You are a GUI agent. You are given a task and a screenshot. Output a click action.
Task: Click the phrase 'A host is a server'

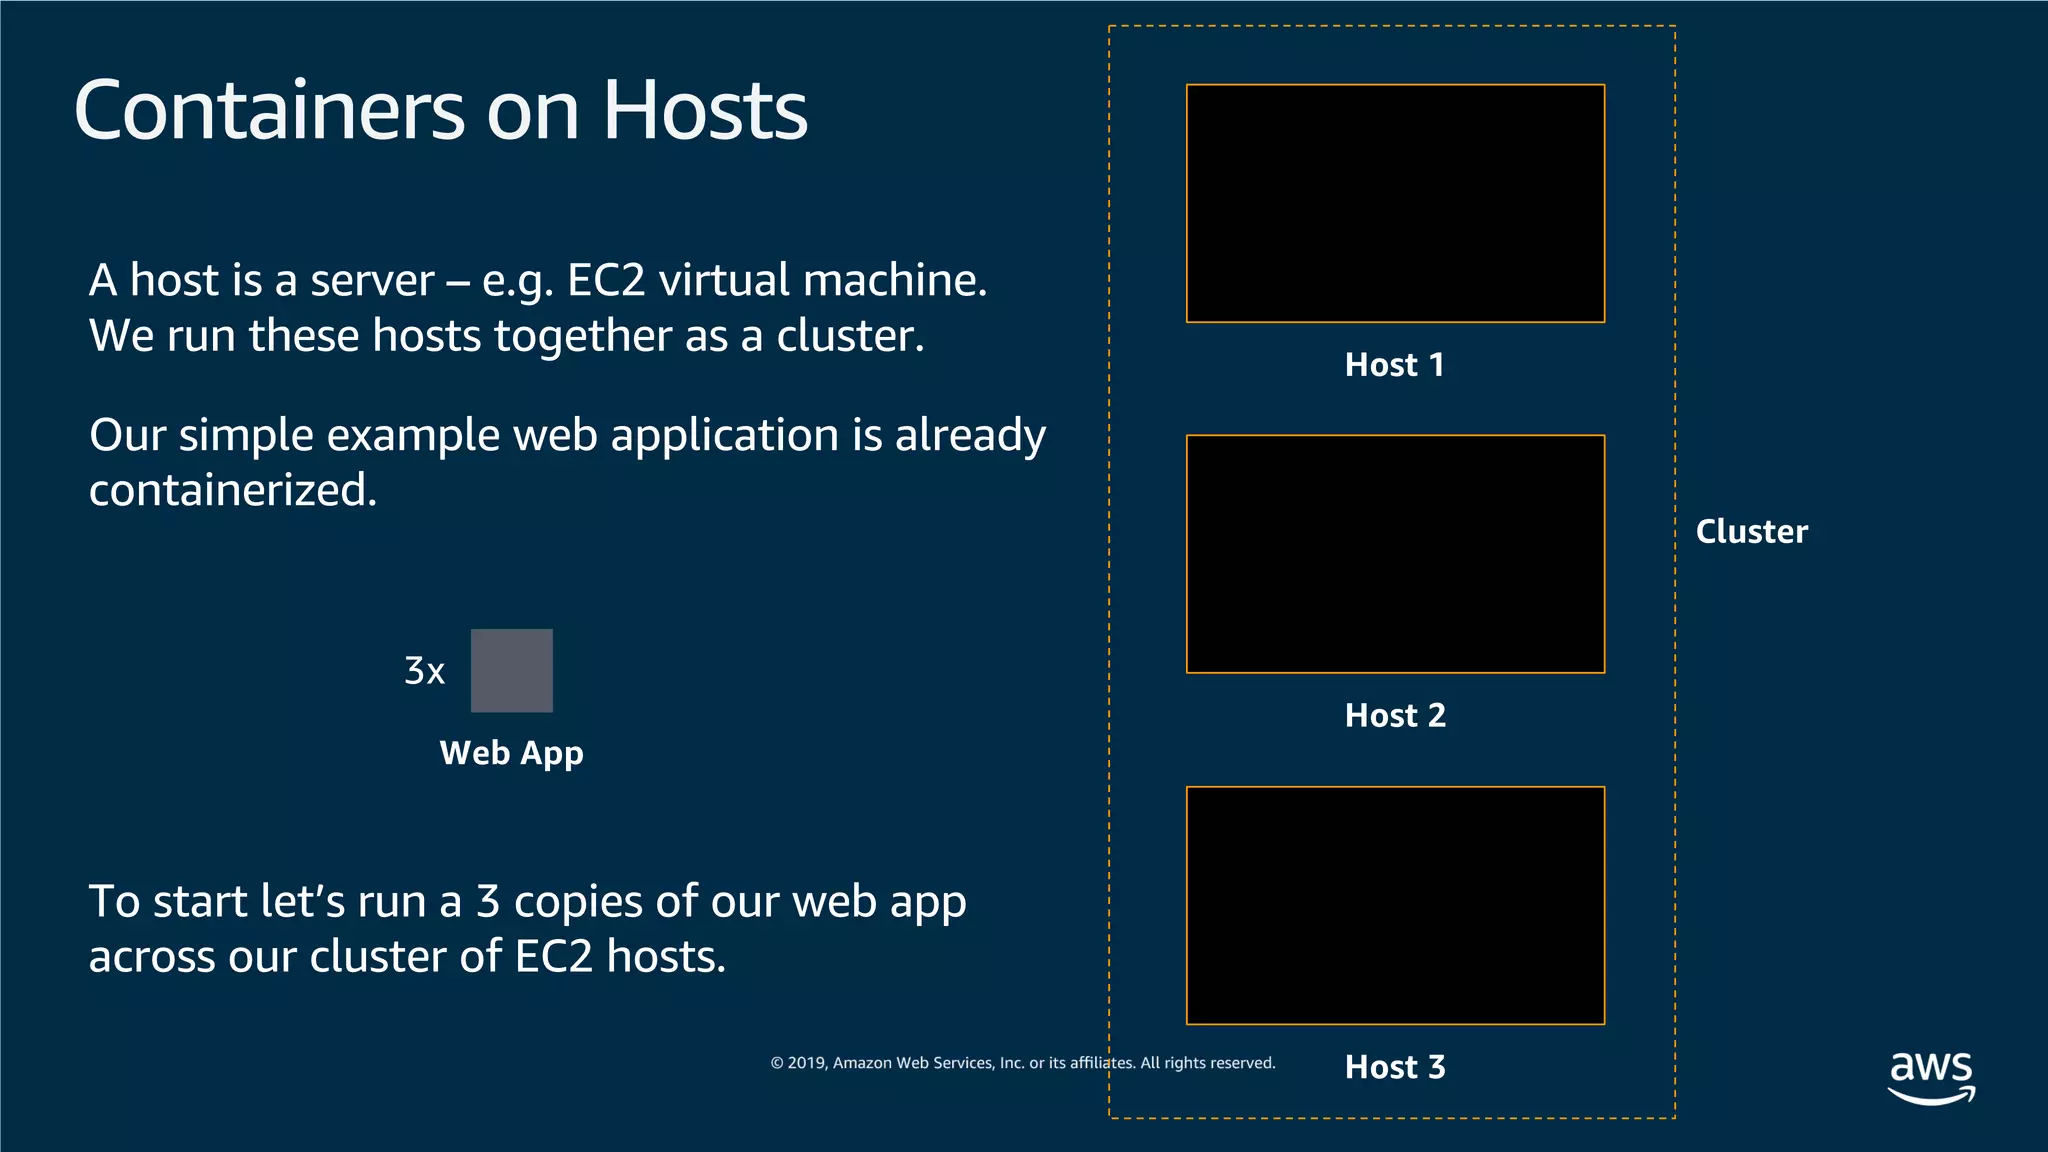pos(262,280)
